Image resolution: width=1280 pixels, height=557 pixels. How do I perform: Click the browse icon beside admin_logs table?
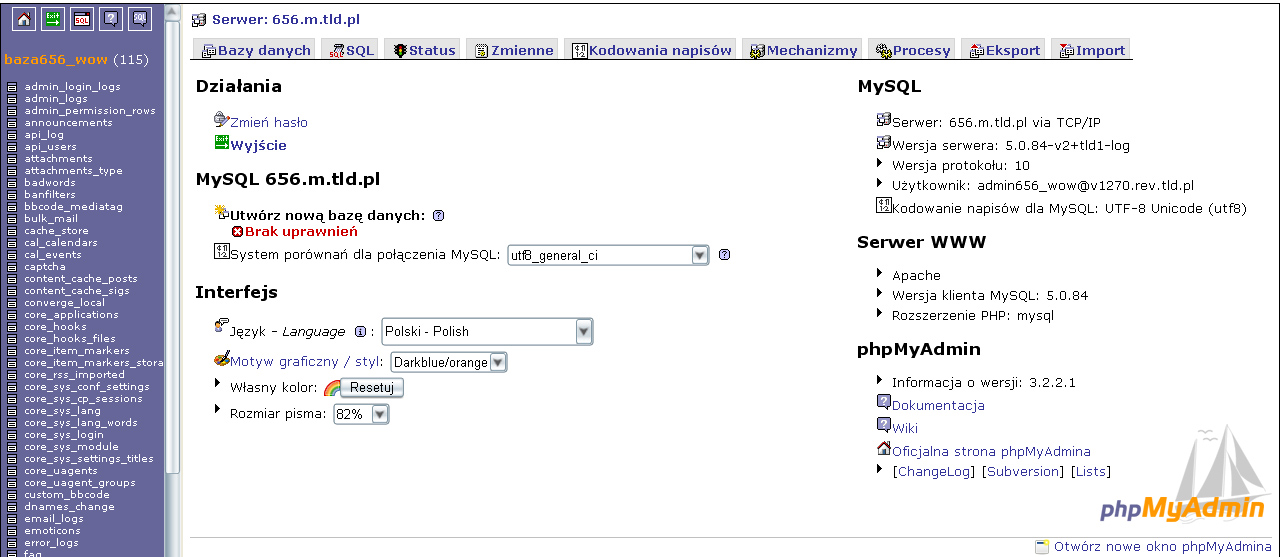(12, 99)
